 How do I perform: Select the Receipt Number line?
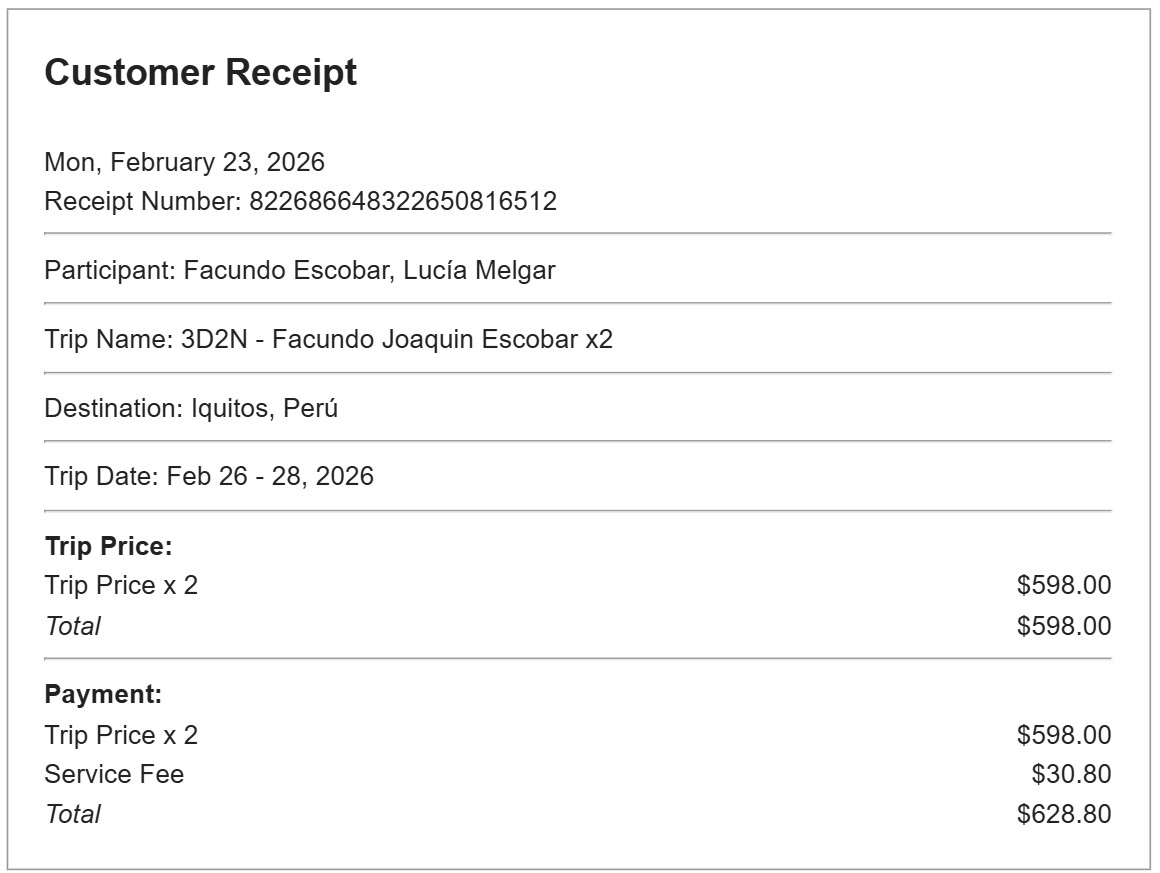click(300, 201)
